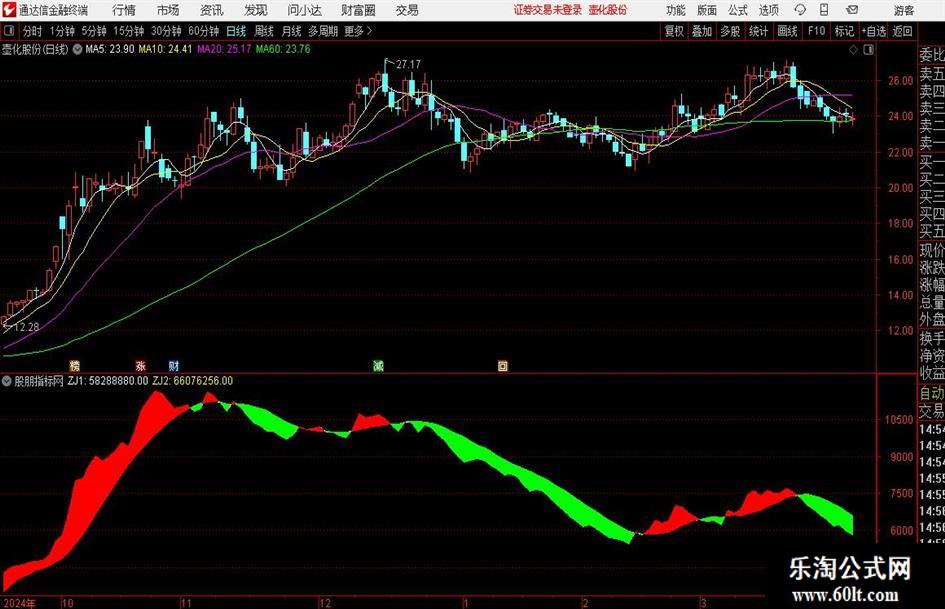Click the 减 event marker icon
The height and width of the screenshot is (609, 945).
[378, 366]
